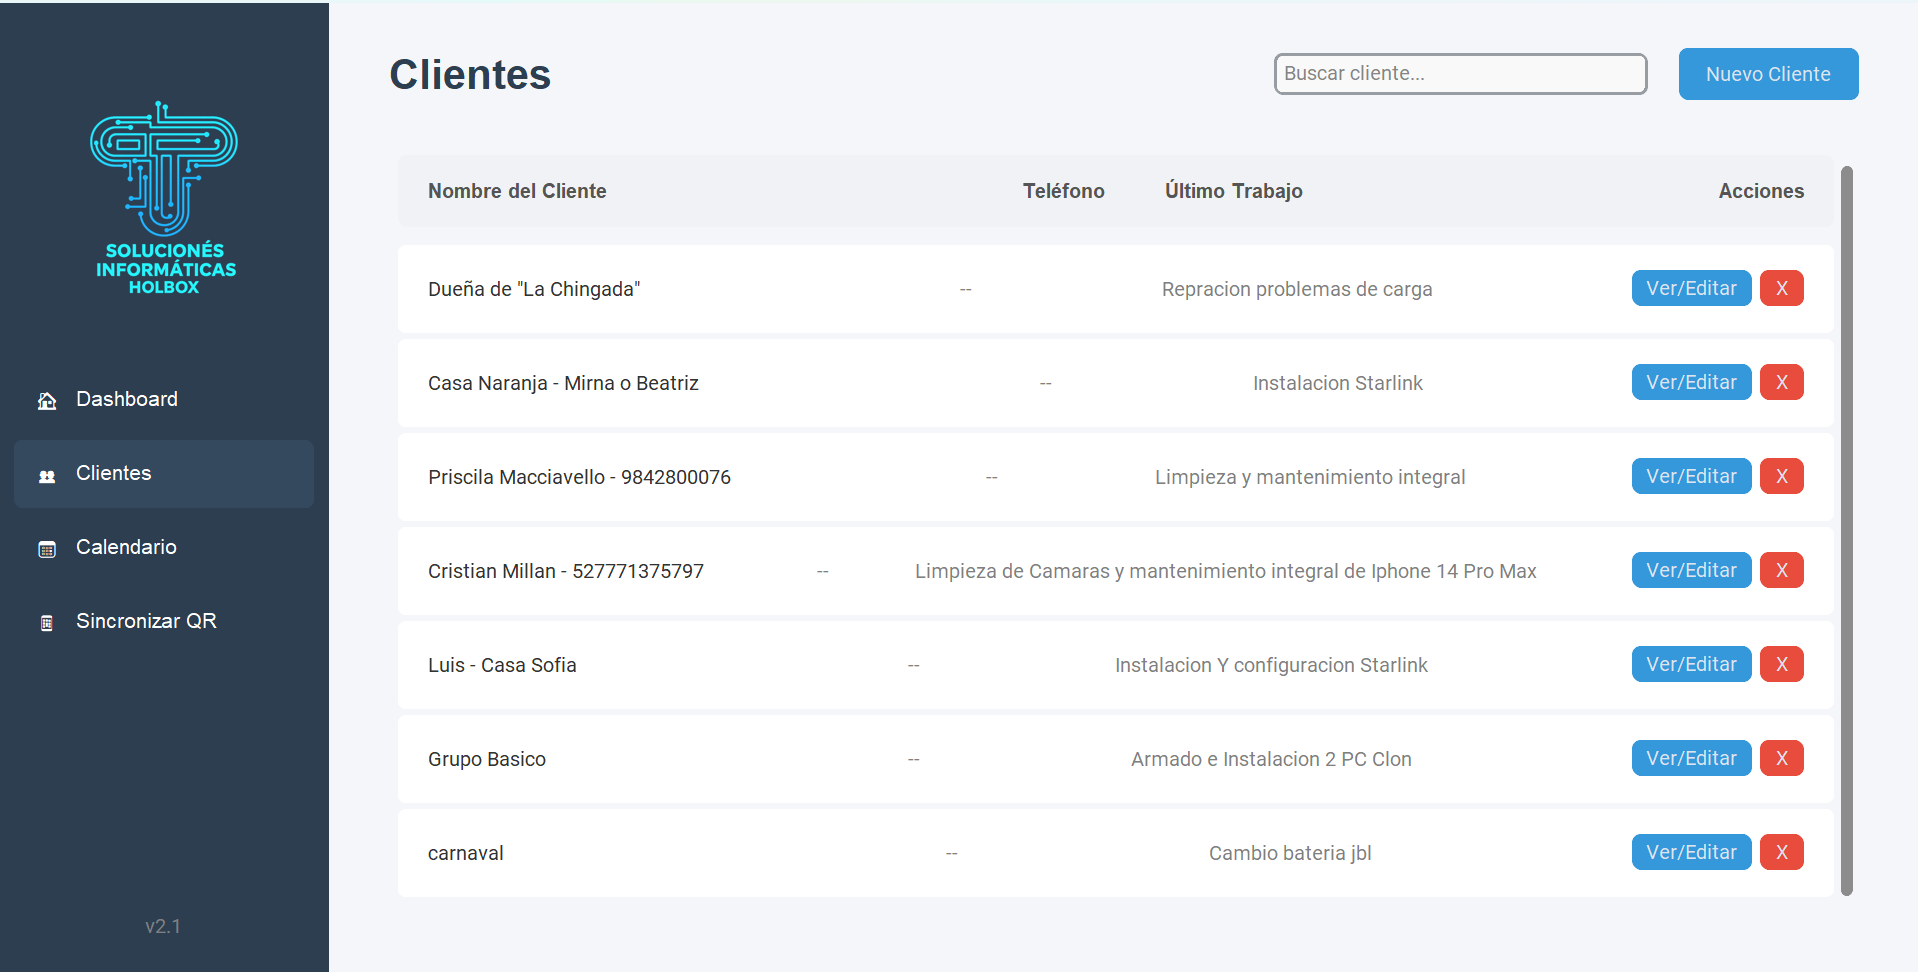Click the Último Trabajo column header
Screen dimensions: 1918x972
pyautogui.click(x=1233, y=191)
